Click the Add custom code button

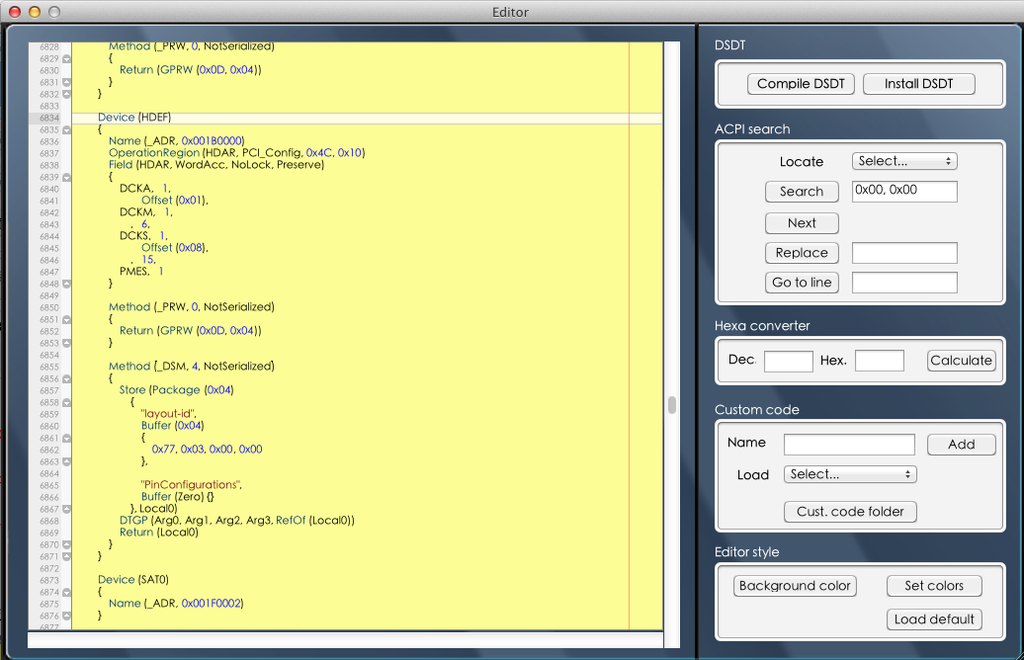tap(961, 445)
